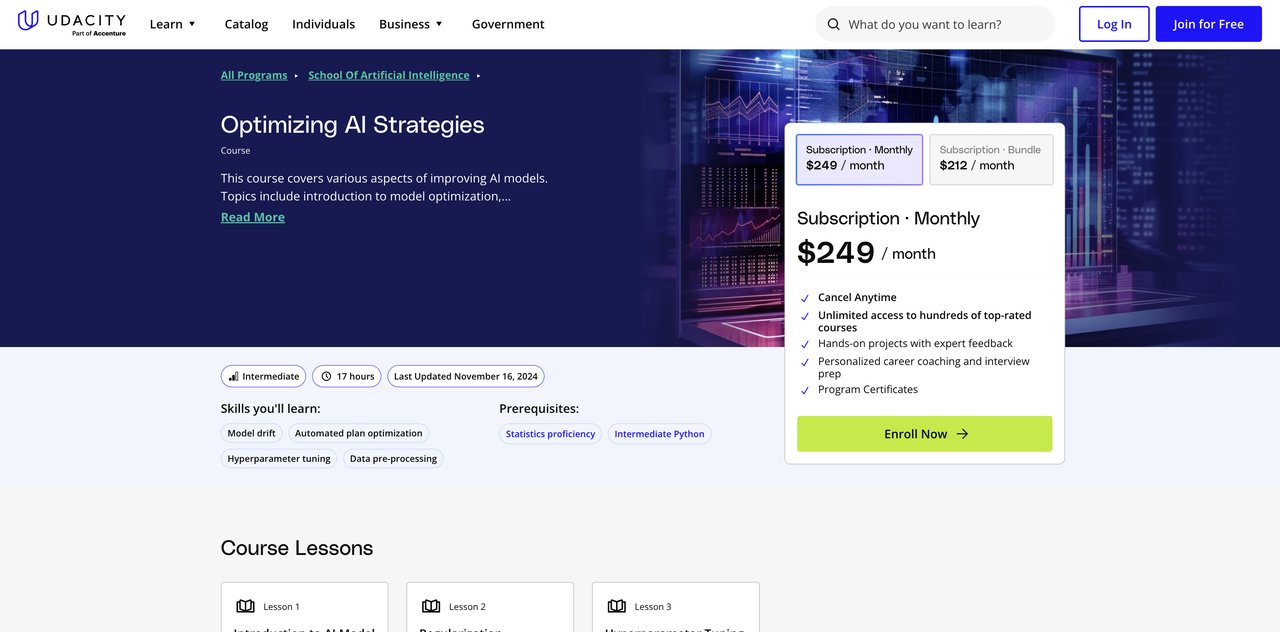The image size is (1280, 632).
Task: Open the Government menu item
Action: [508, 24]
